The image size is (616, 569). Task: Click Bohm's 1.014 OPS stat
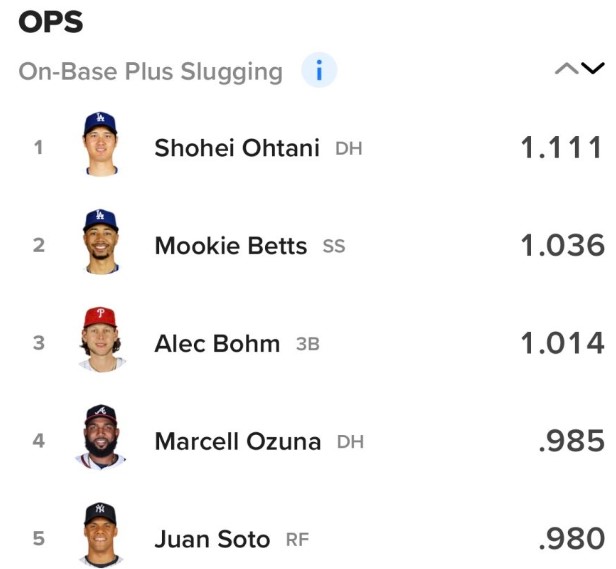pos(562,343)
